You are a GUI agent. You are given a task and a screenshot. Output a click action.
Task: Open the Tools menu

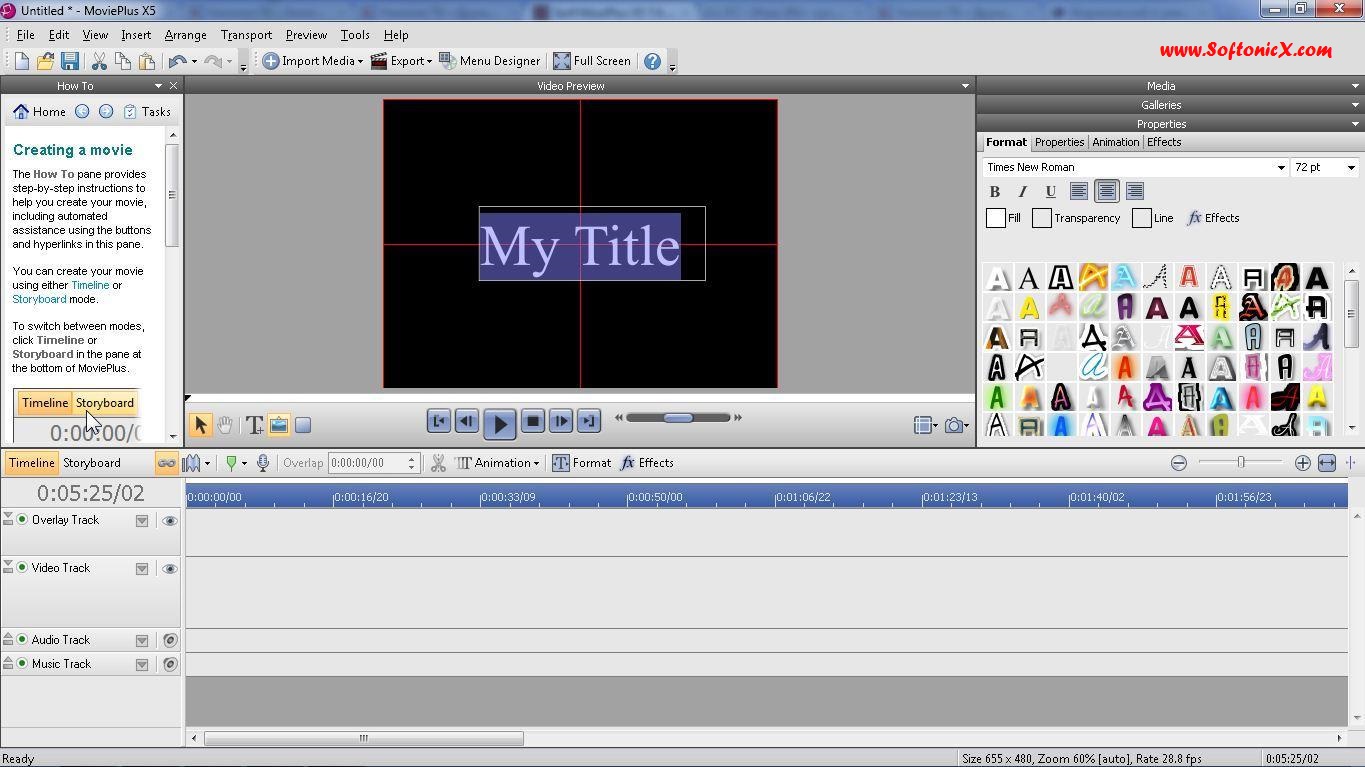(x=355, y=34)
